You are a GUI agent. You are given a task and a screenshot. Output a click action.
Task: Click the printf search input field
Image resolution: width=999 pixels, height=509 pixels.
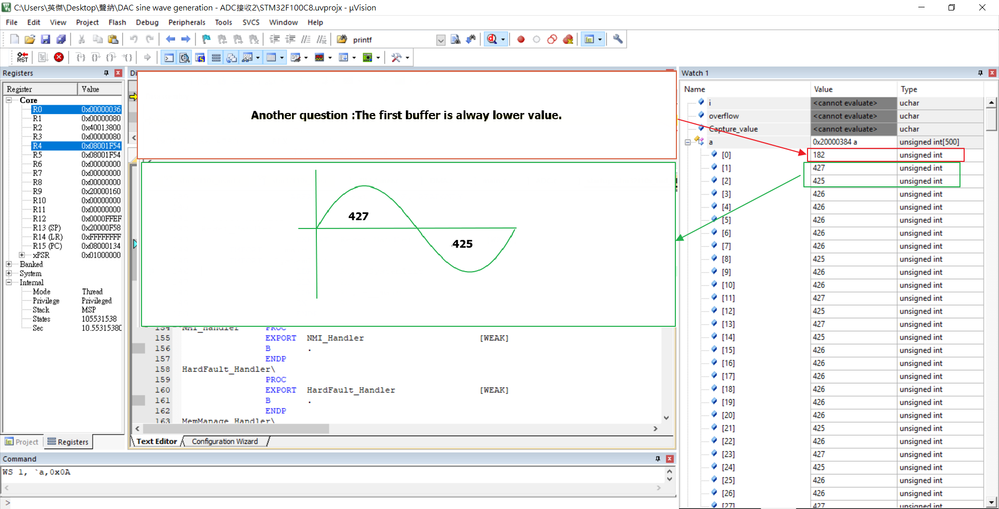pyautogui.click(x=393, y=39)
